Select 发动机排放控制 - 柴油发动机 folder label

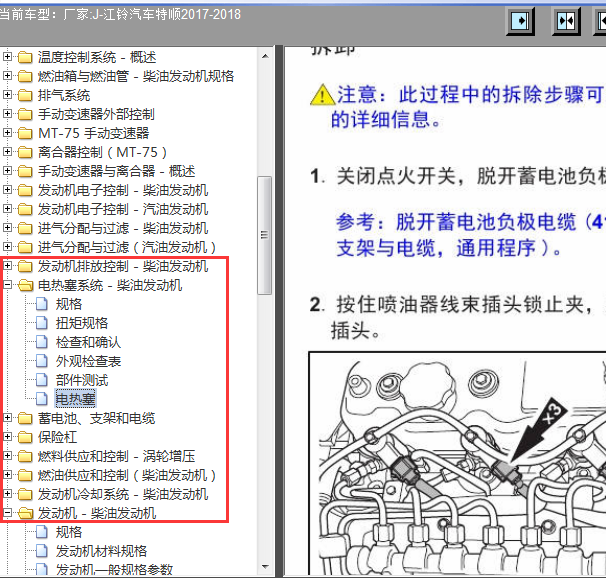click(123, 266)
